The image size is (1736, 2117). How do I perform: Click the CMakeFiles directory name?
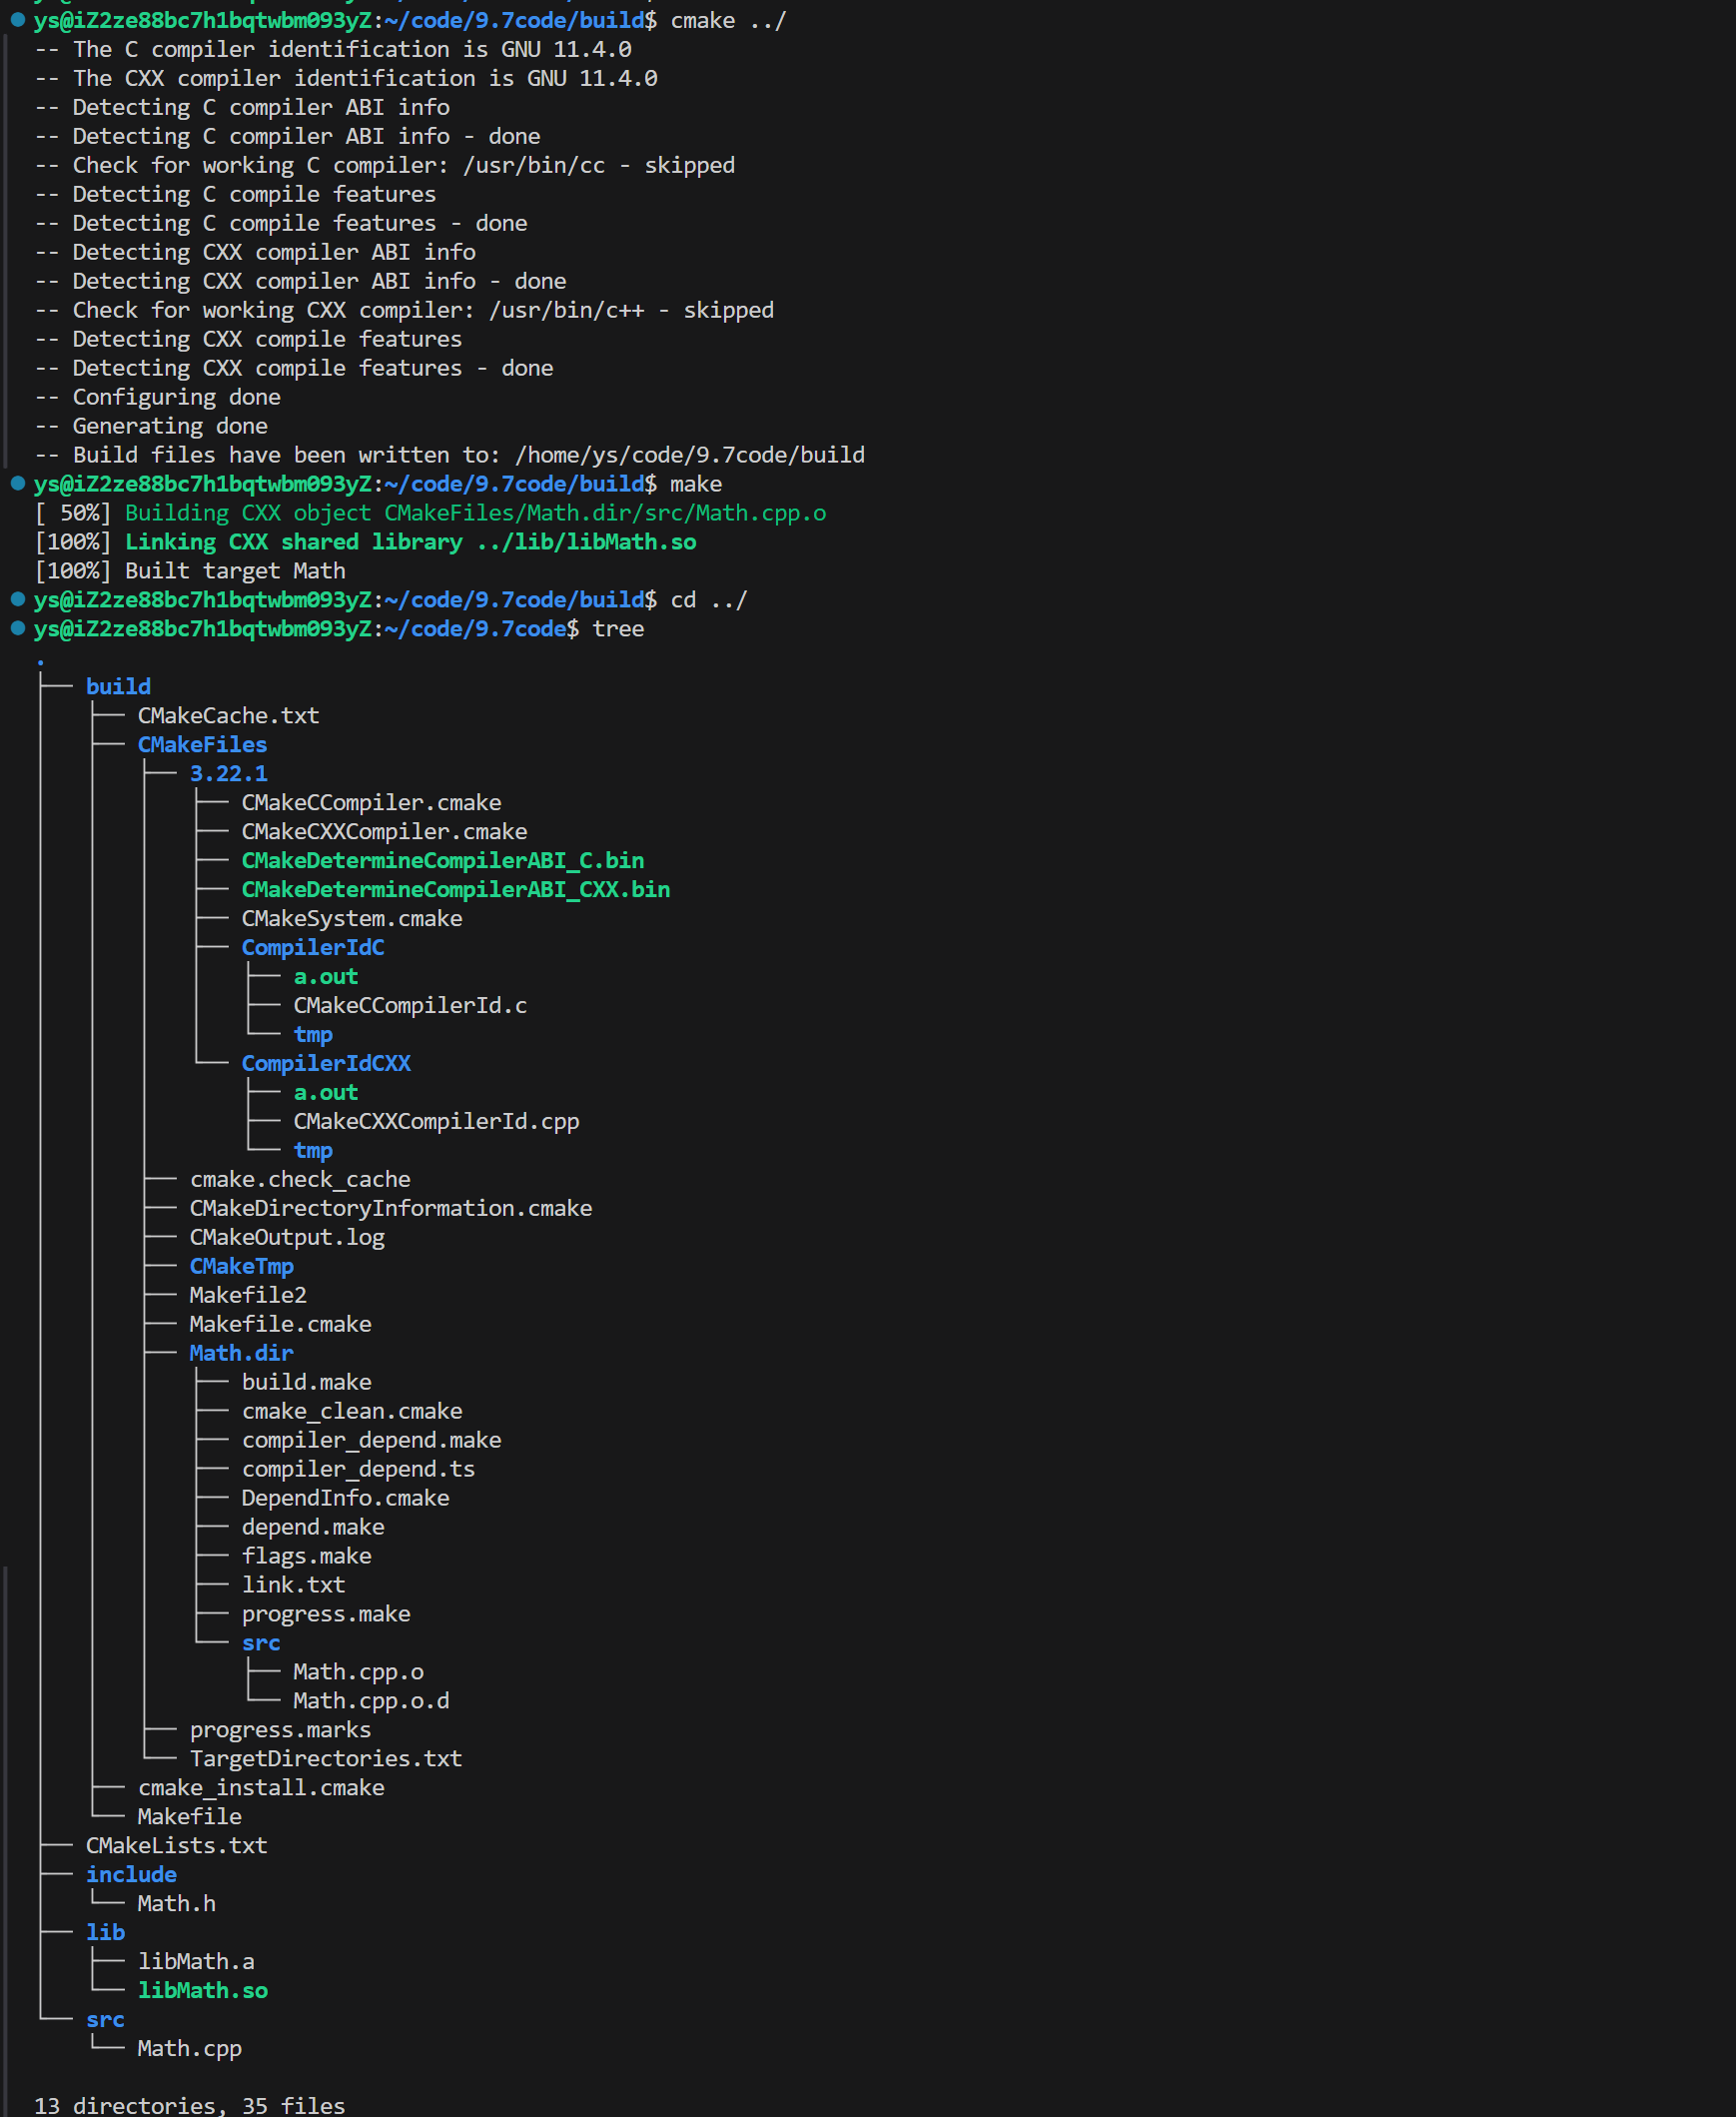tap(202, 745)
